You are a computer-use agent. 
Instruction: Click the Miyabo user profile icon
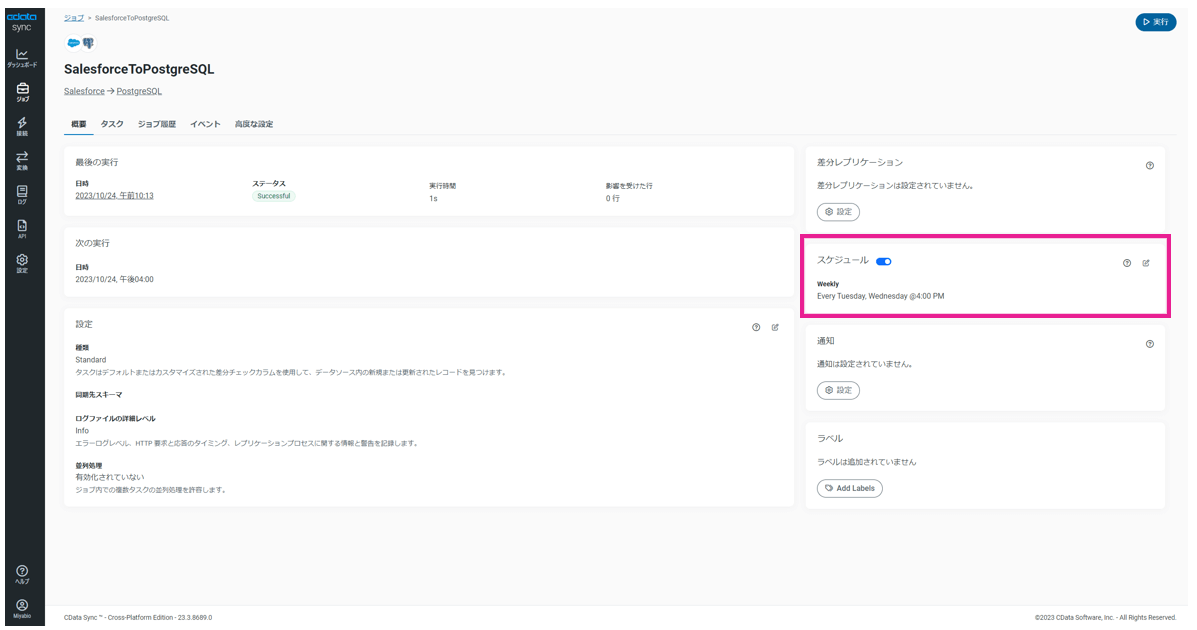[22, 608]
